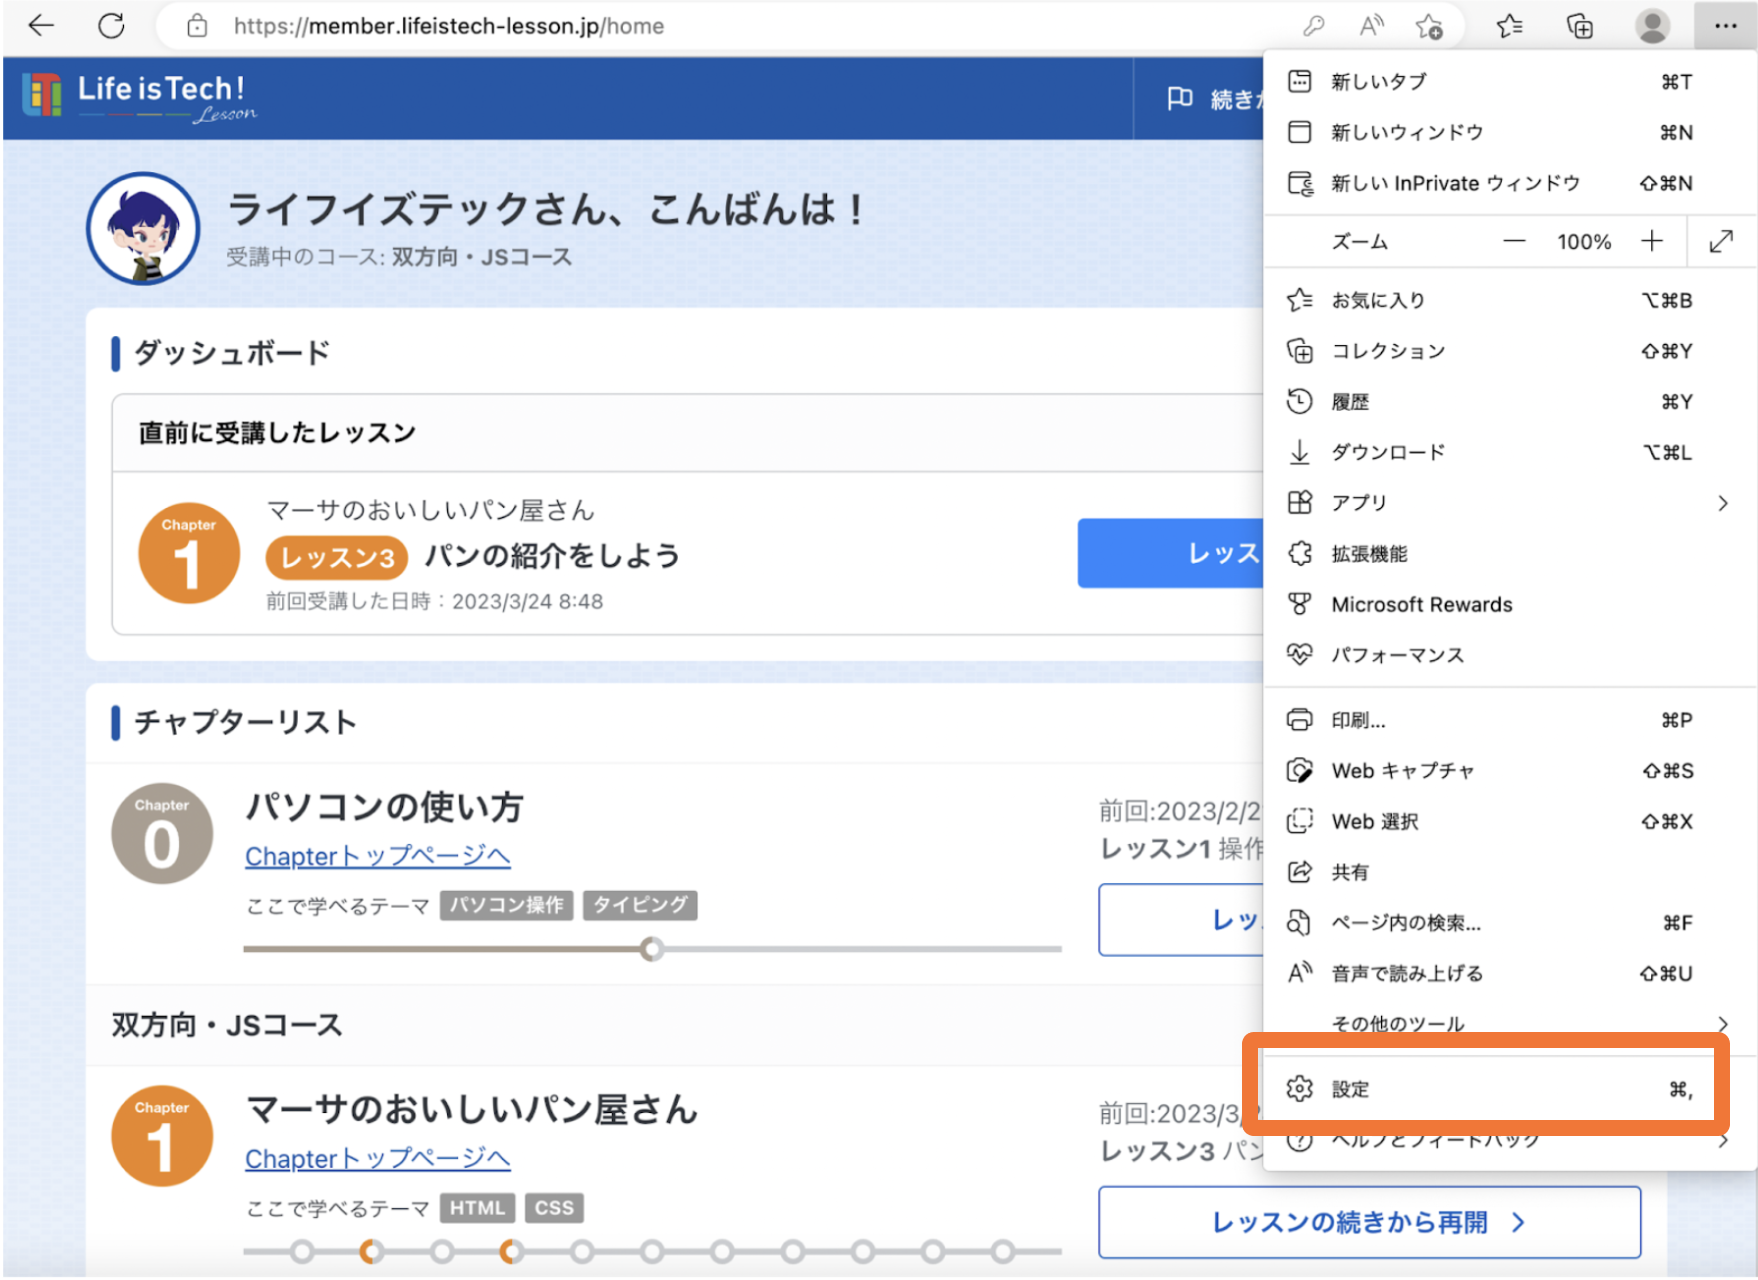Screen dimensions: 1758x1280
Task: Open the Collections toolbar icon
Action: (1579, 26)
